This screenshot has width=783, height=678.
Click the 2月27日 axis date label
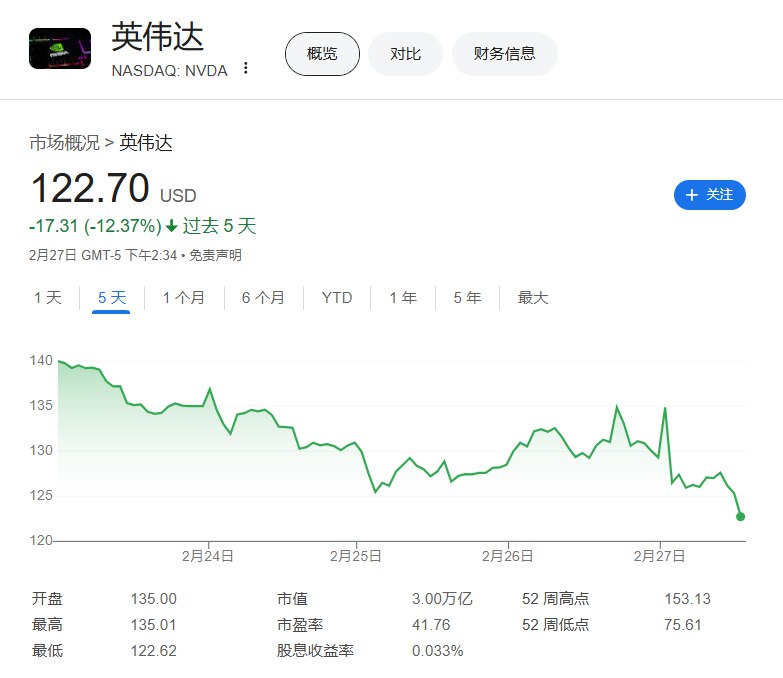[660, 556]
